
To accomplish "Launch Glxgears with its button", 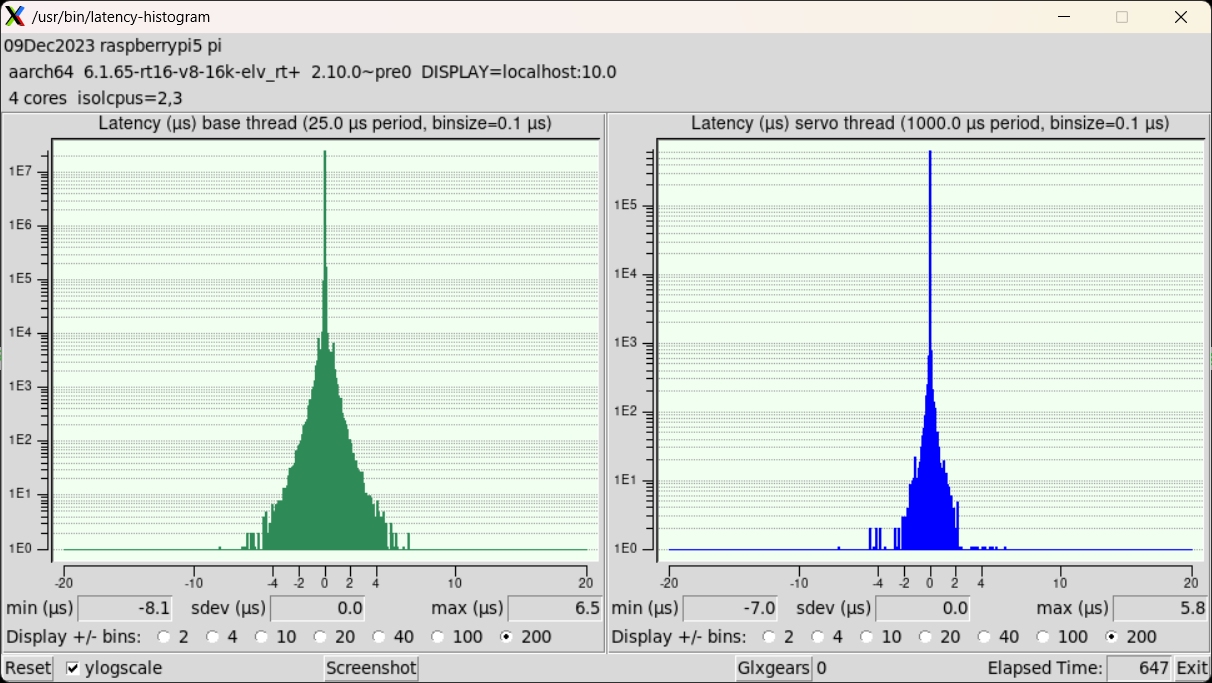I will [774, 668].
